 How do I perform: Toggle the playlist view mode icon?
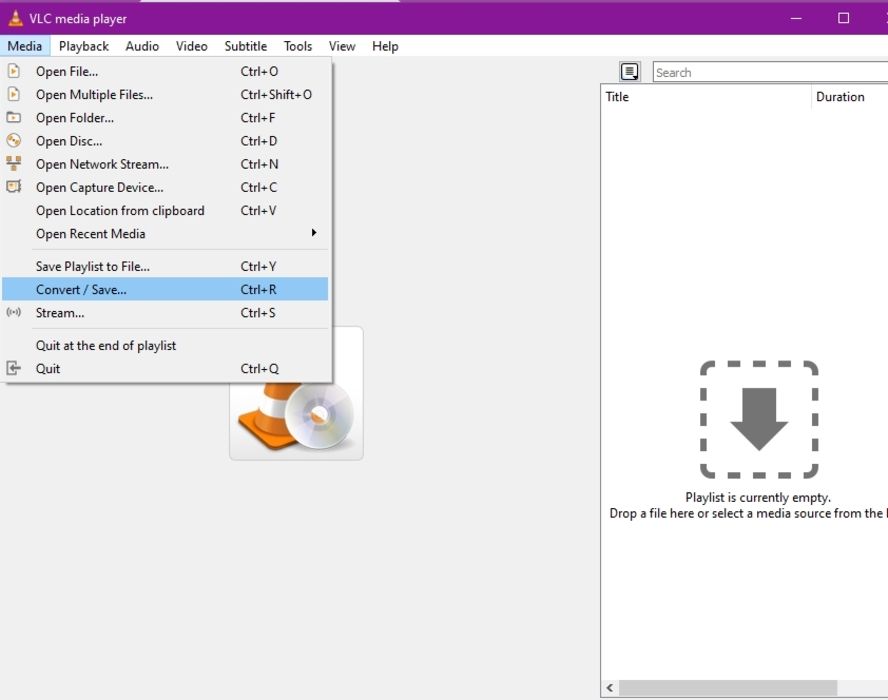click(630, 72)
